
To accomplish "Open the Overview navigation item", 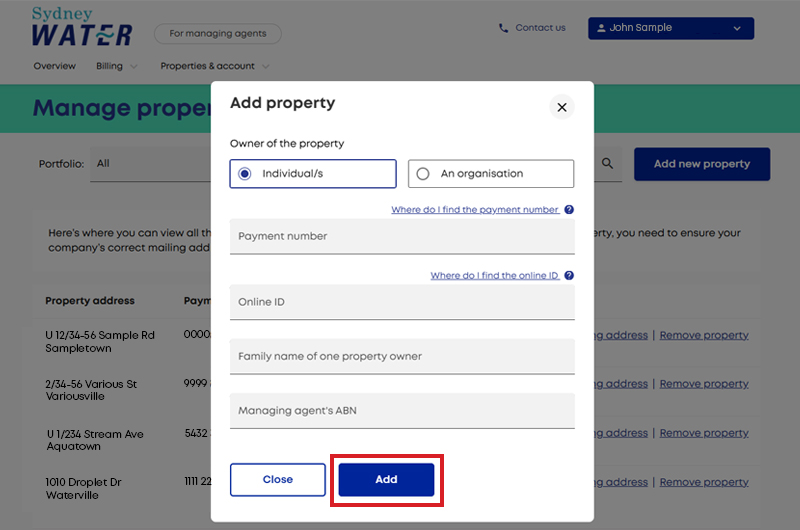I will pyautogui.click(x=55, y=66).
